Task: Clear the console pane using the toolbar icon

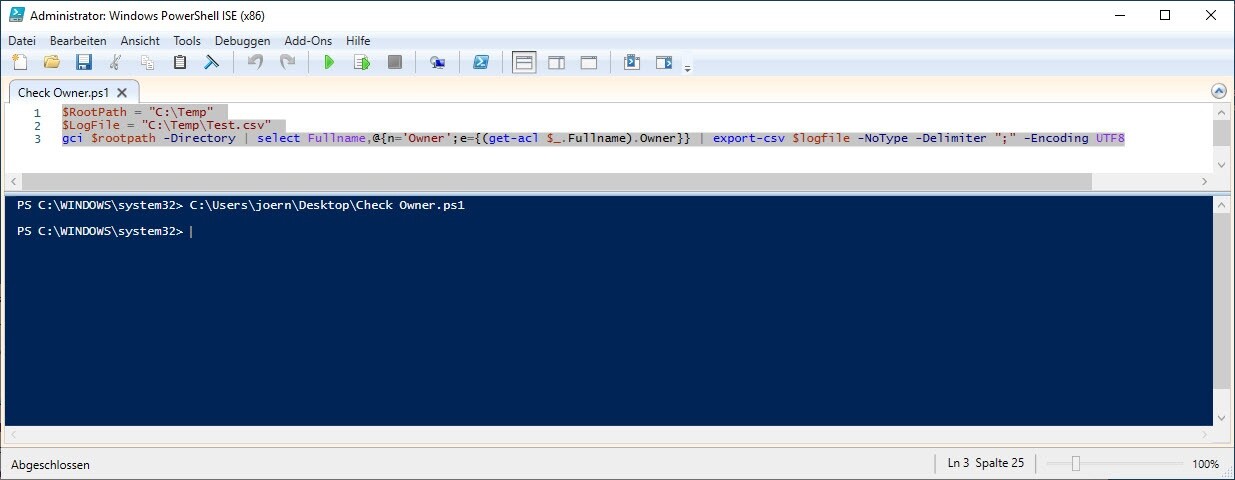Action: coord(212,63)
